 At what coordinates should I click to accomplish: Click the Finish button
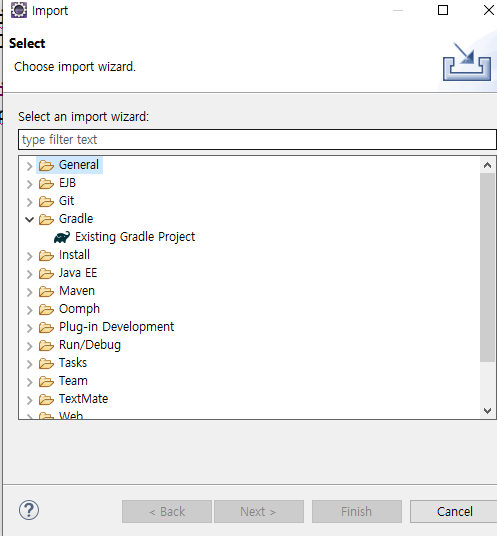[x=357, y=512]
